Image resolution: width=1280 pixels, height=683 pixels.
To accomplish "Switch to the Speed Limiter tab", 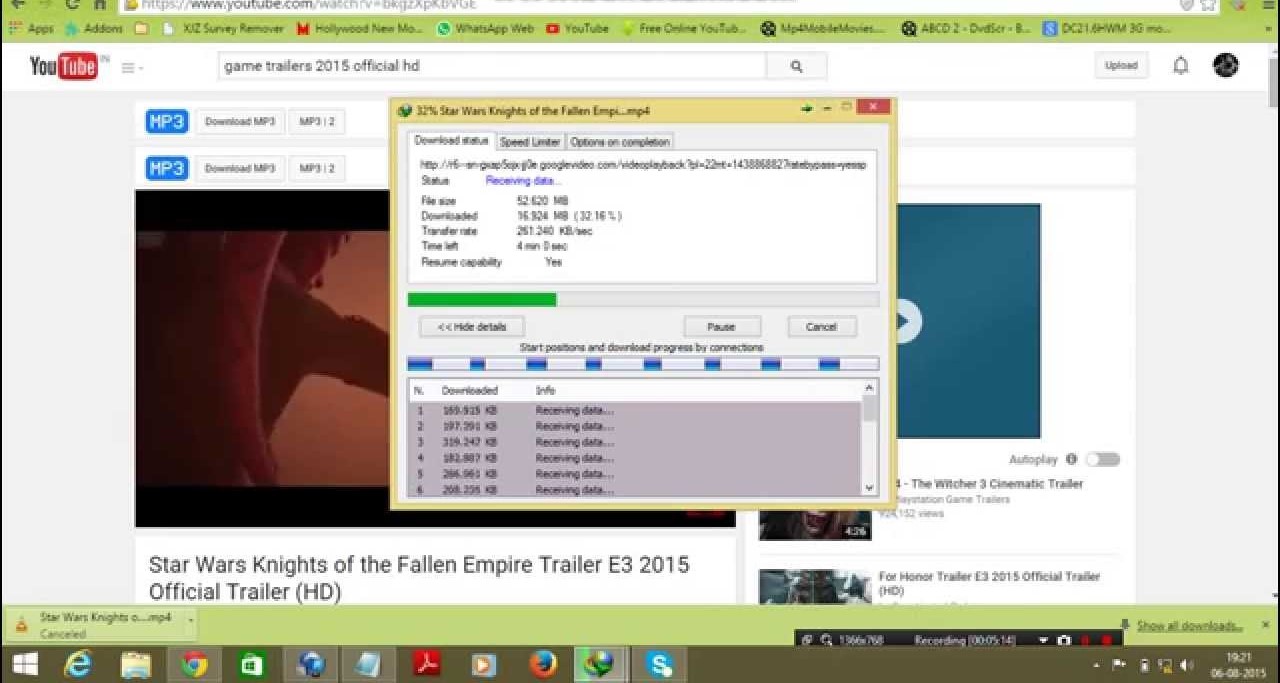I will tap(530, 142).
